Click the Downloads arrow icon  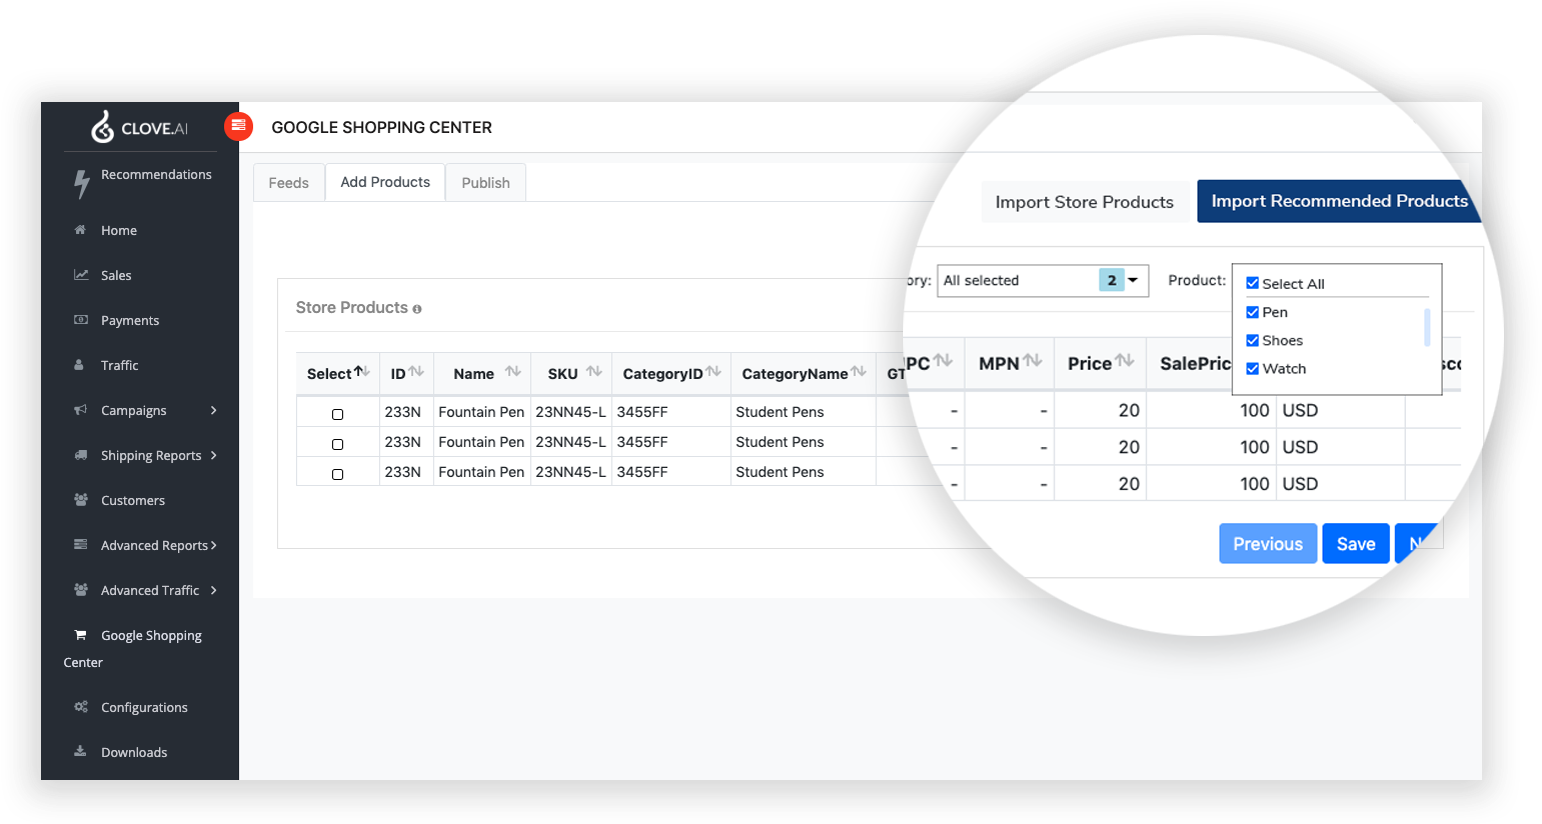pyautogui.click(x=80, y=752)
